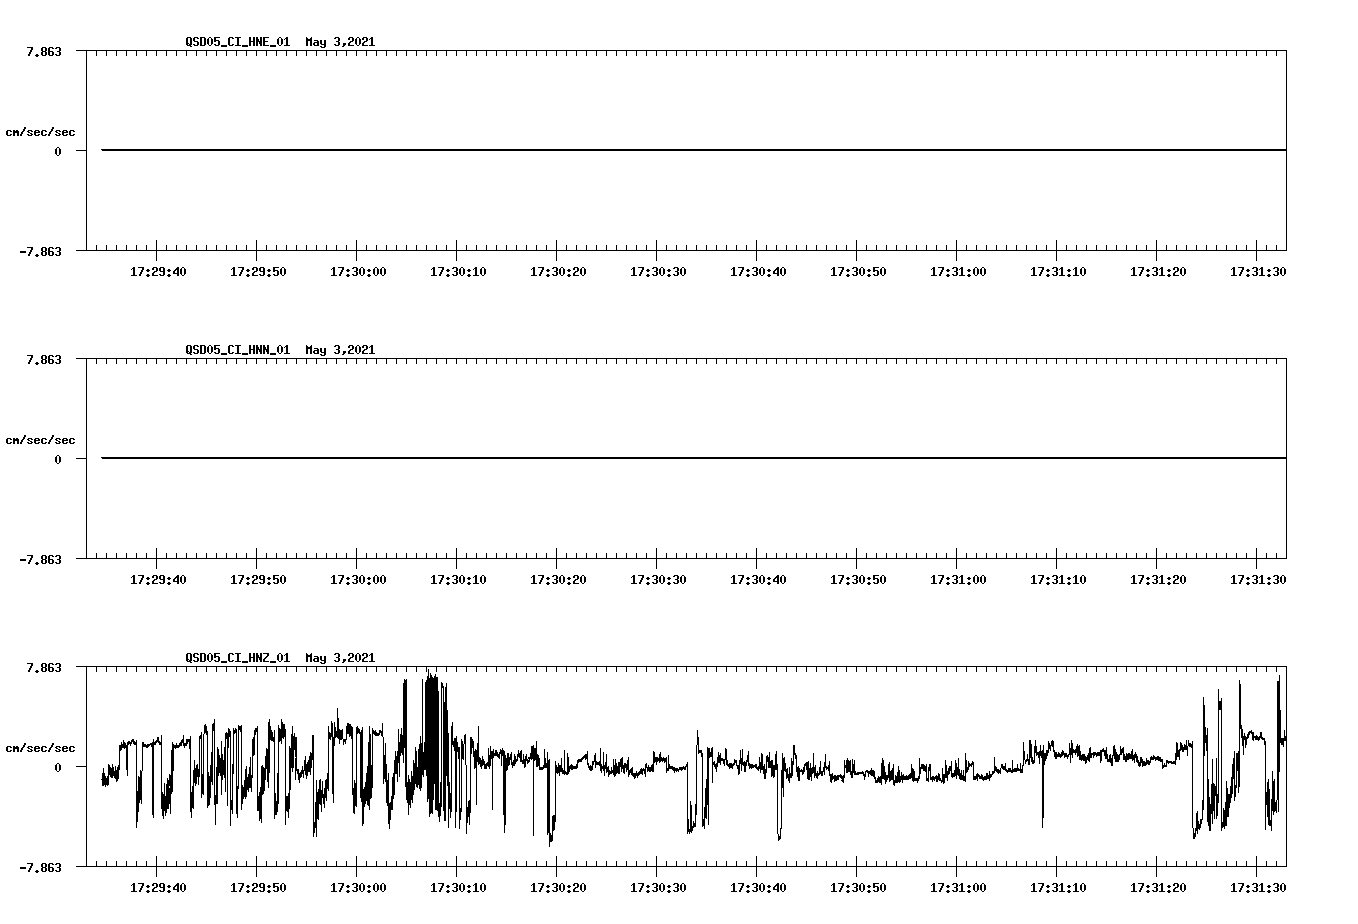1358x924 pixels.
Task: Select the QSD05_CI_HNZ_01 channel label
Action: point(236,658)
